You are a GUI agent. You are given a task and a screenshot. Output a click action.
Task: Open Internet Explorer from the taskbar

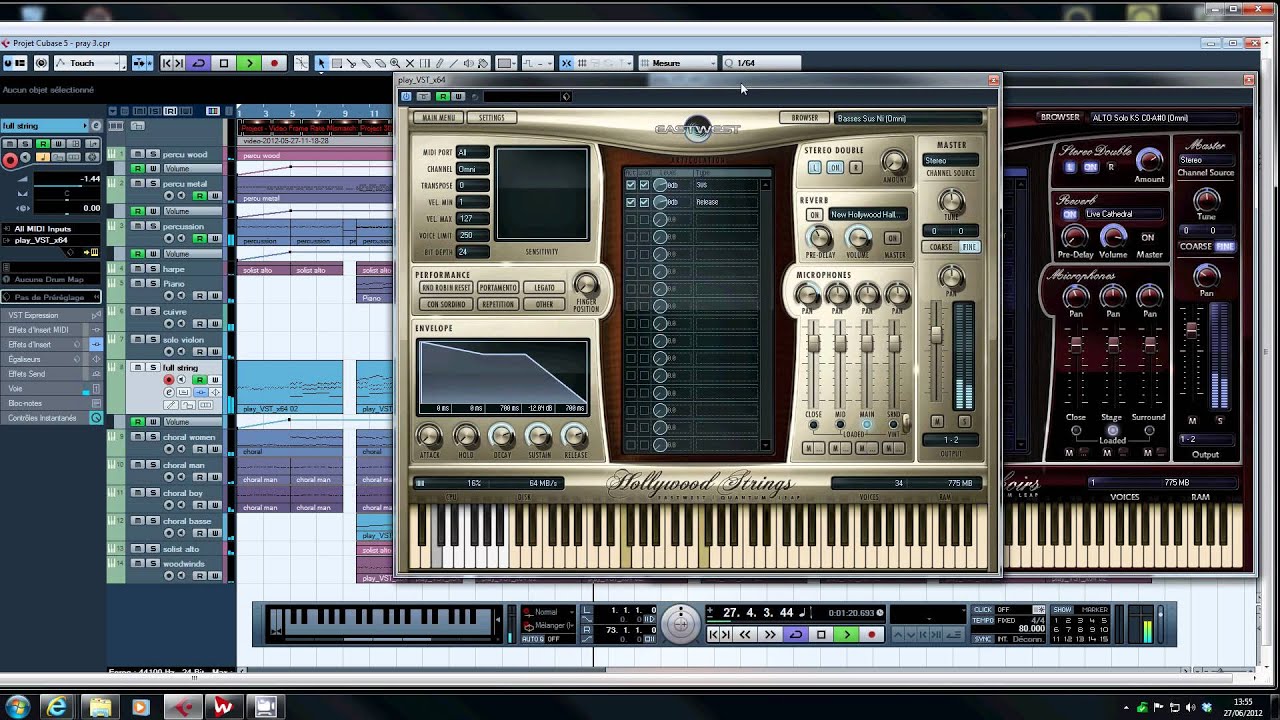click(x=57, y=707)
